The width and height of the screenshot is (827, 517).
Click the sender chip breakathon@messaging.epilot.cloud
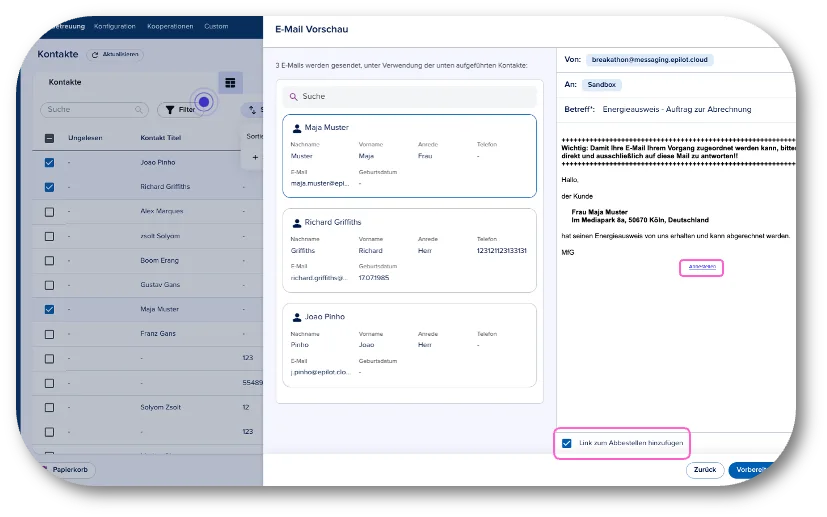(x=649, y=60)
